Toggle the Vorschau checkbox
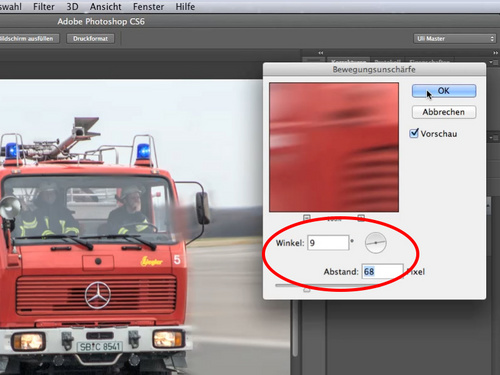The height and width of the screenshot is (375, 500). [414, 133]
